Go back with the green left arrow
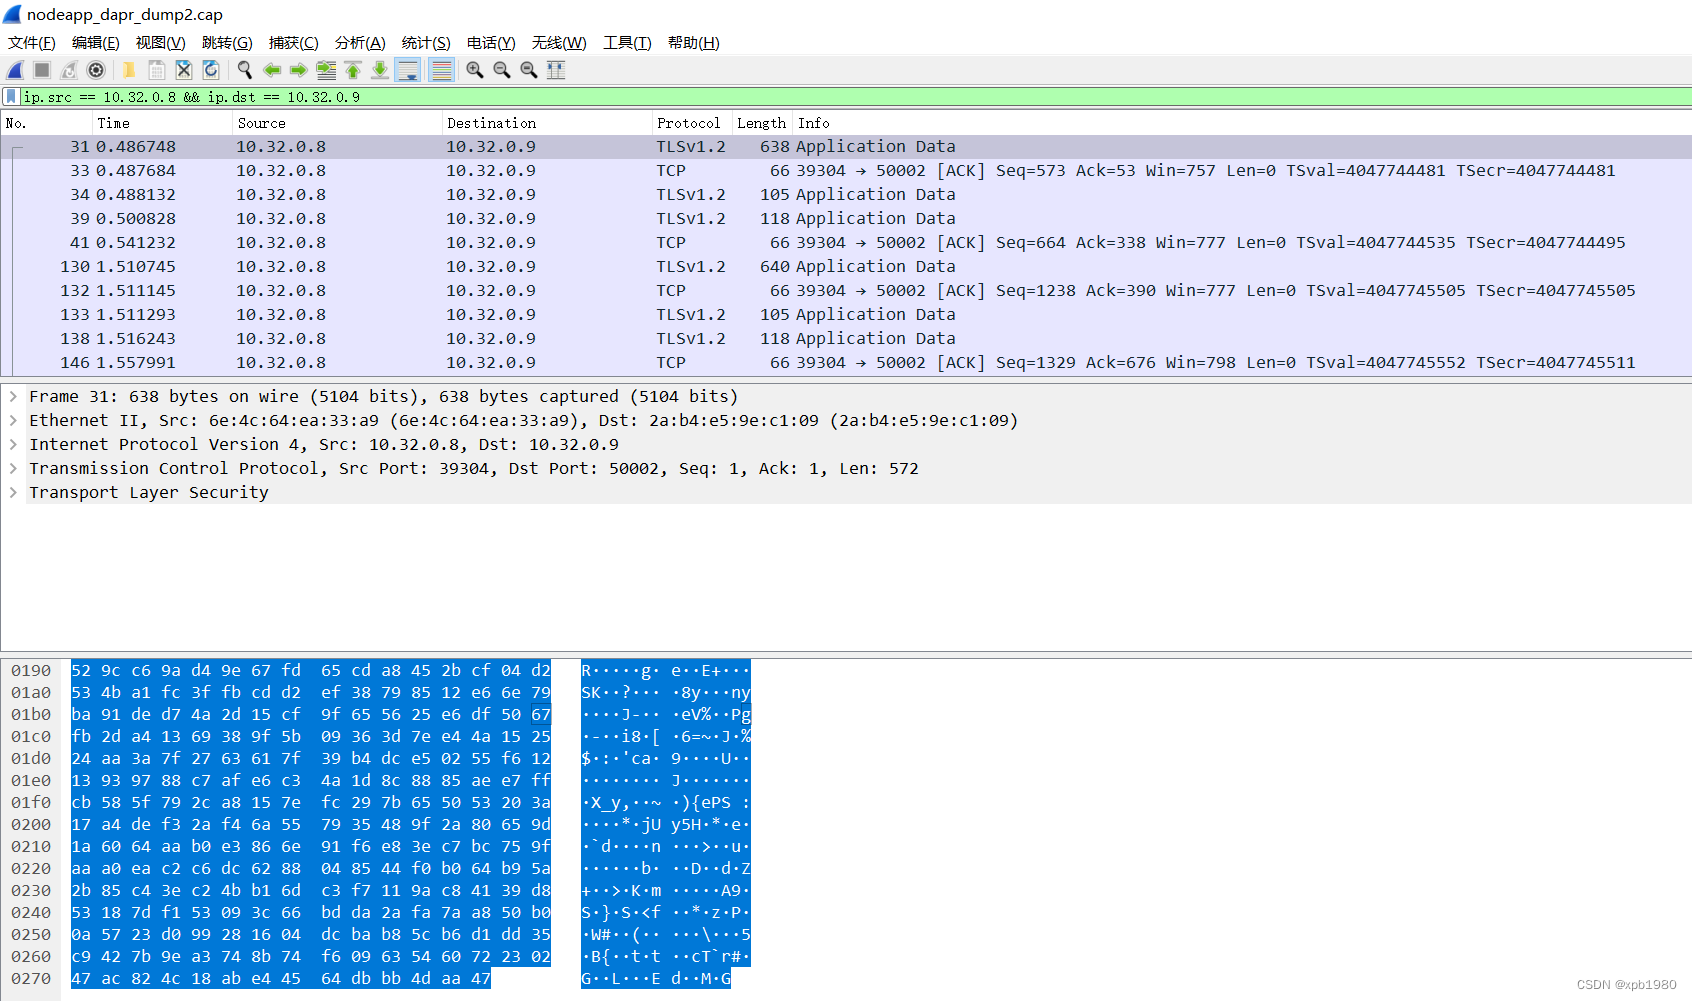Viewport: 1692px width, 1001px height. pyautogui.click(x=271, y=70)
